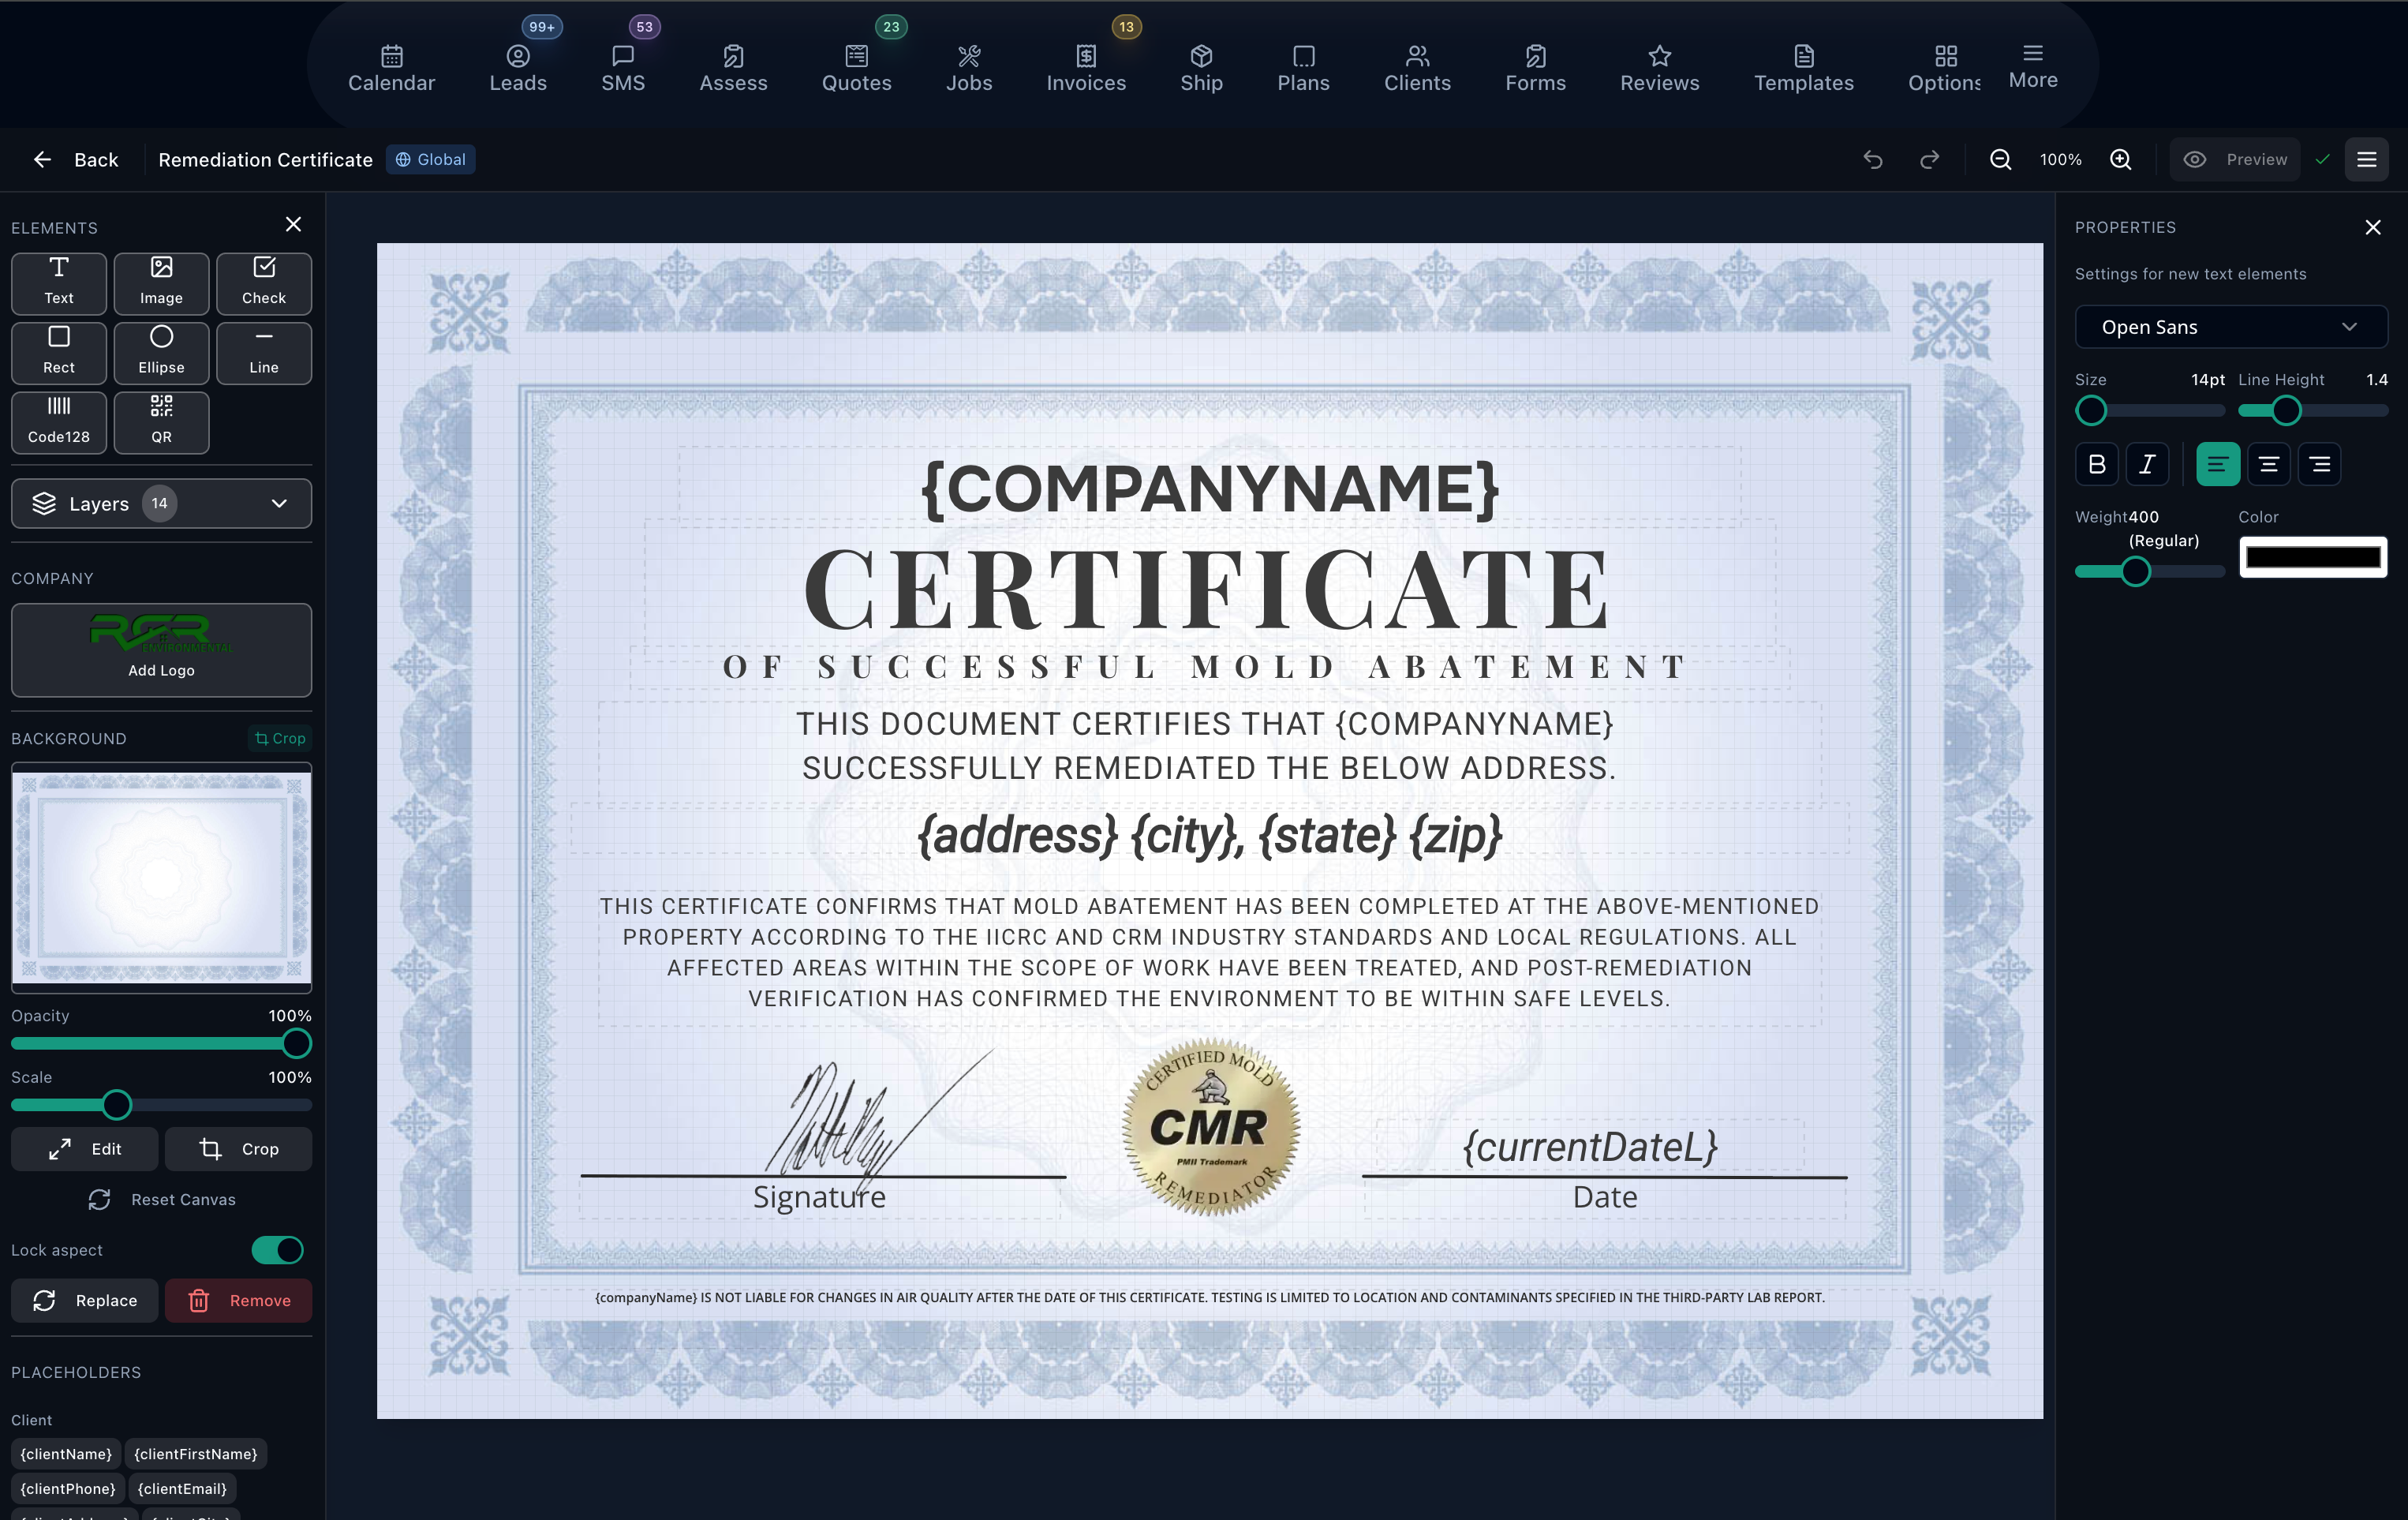
Task: Add an Ellipse shape element
Action: [161, 352]
